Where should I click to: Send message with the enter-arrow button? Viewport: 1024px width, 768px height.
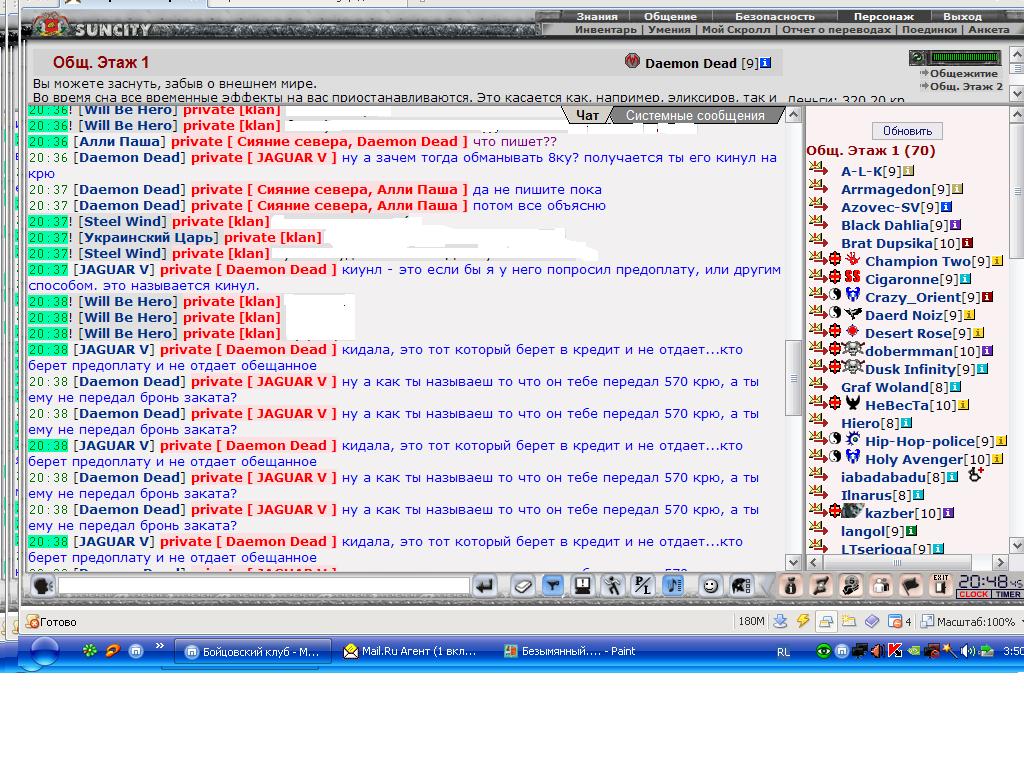485,586
